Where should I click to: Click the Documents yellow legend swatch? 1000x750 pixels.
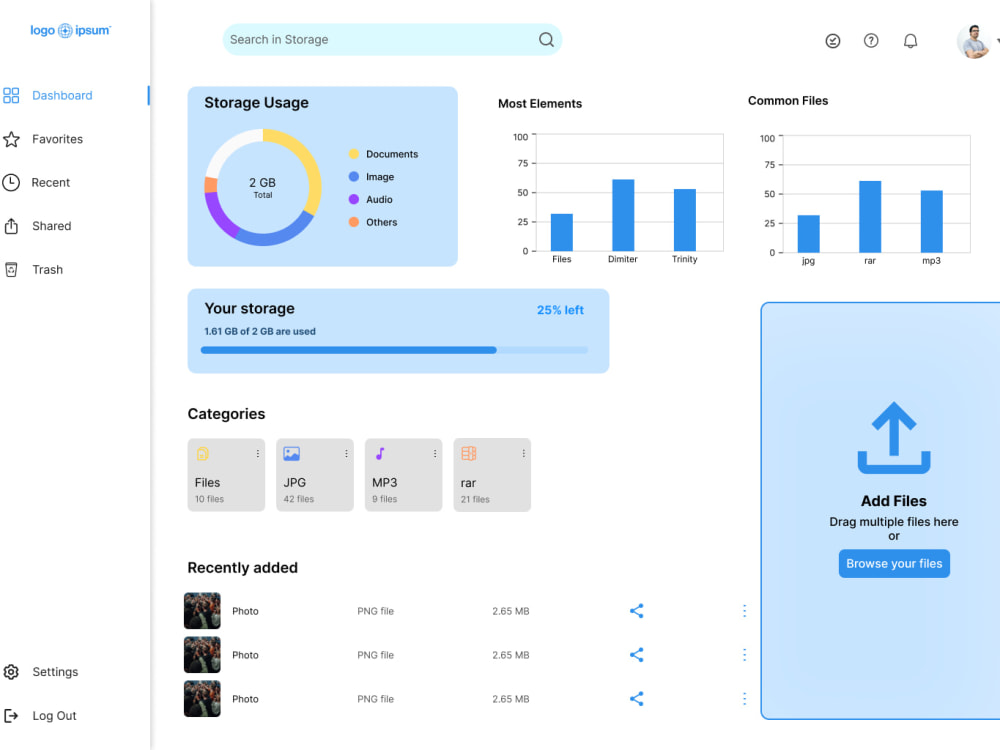pos(354,154)
